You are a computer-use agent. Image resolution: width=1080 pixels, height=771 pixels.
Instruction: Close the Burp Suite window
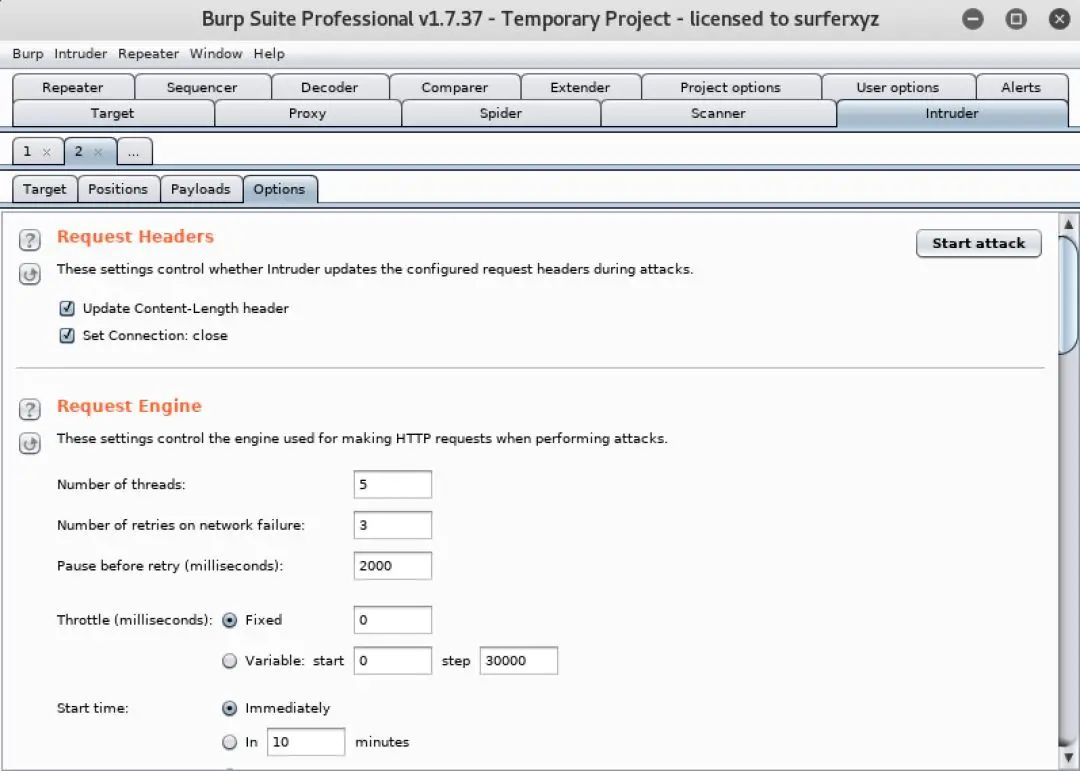coord(1059,19)
